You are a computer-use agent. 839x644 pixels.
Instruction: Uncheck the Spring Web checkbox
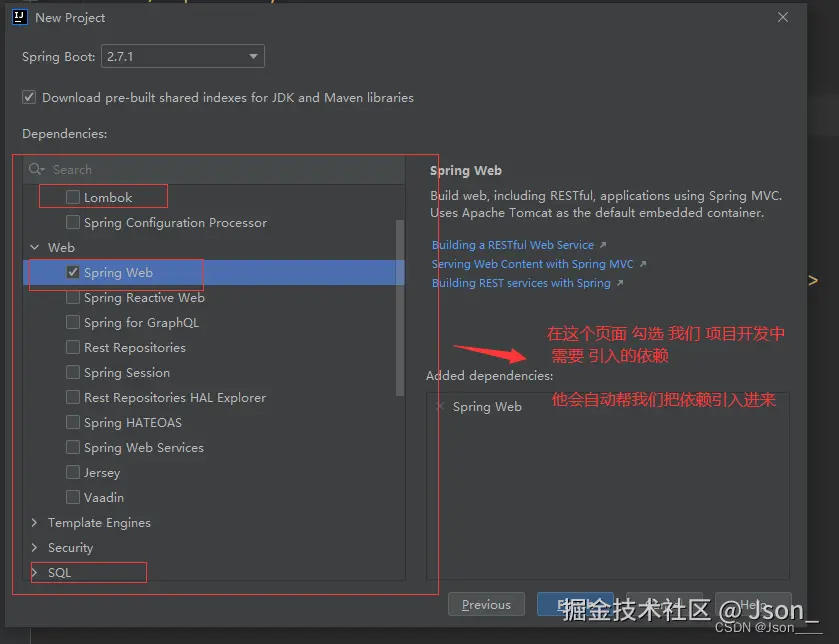pyautogui.click(x=73, y=272)
